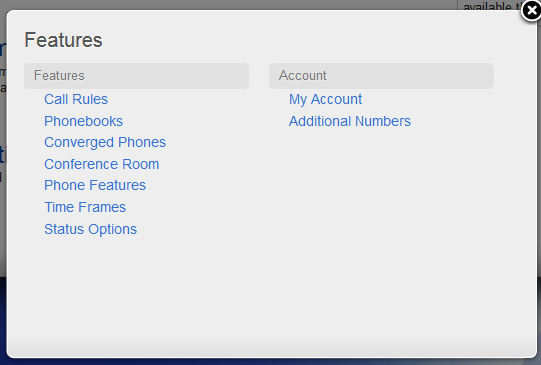Click the gray Account section header bar
Viewport: 541px width, 365px height.
(381, 76)
